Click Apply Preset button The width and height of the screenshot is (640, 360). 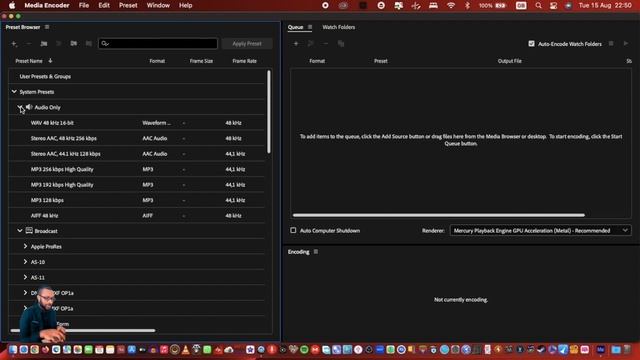tap(247, 44)
